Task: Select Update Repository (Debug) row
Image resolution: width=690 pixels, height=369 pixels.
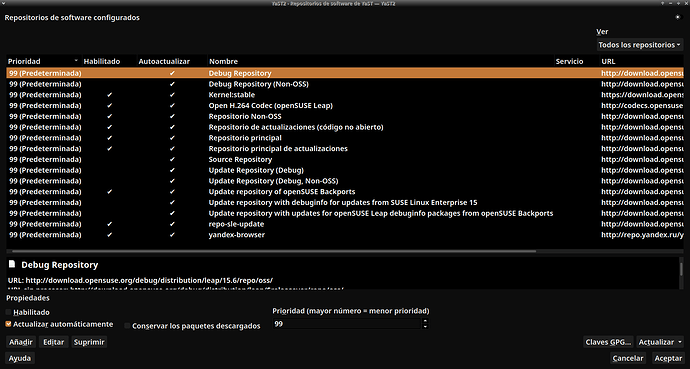Action: click(x=345, y=170)
